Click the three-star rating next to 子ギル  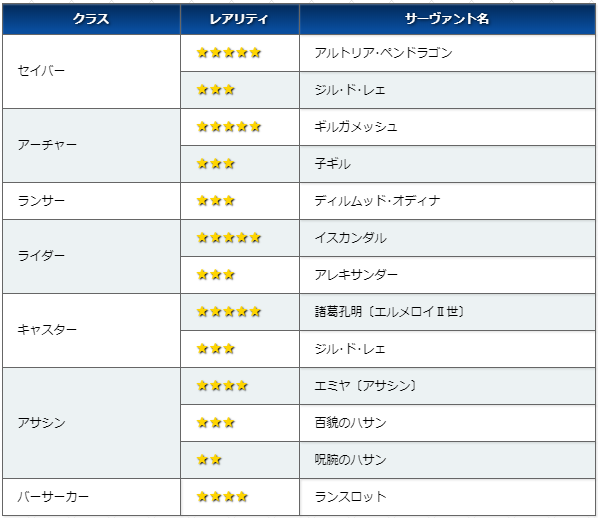[x=216, y=164]
